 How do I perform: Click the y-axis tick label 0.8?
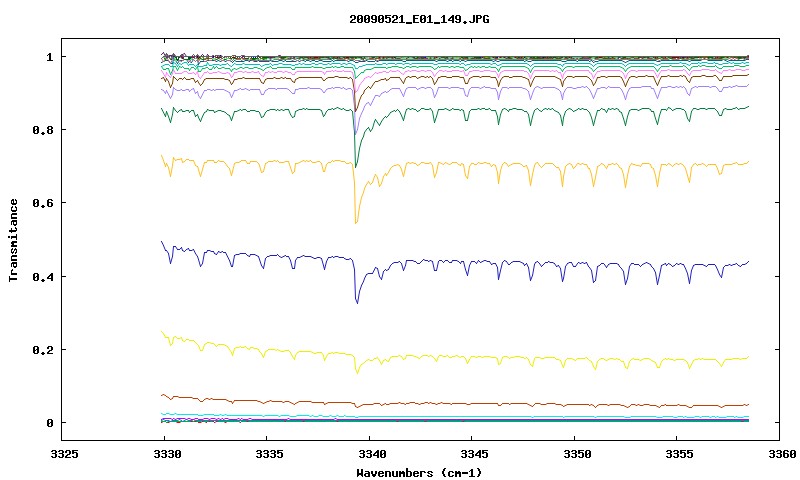pyautogui.click(x=43, y=130)
